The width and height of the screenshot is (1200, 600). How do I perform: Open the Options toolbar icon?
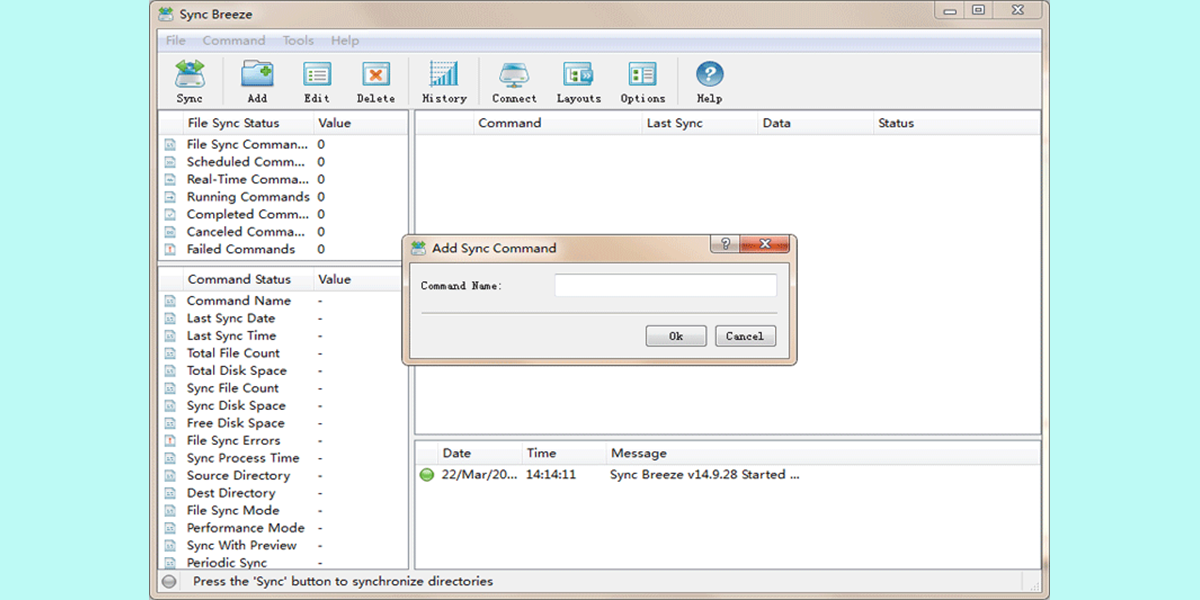[x=642, y=75]
